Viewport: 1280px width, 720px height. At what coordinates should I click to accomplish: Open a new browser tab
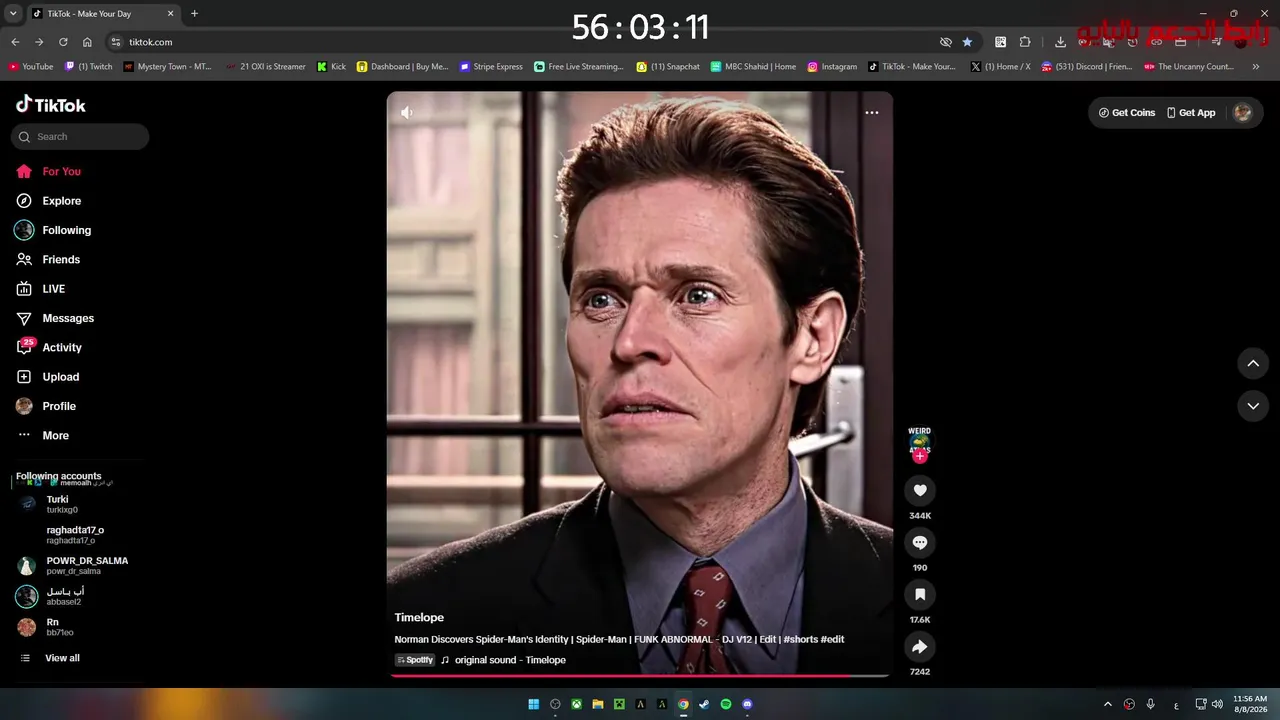[x=194, y=14]
